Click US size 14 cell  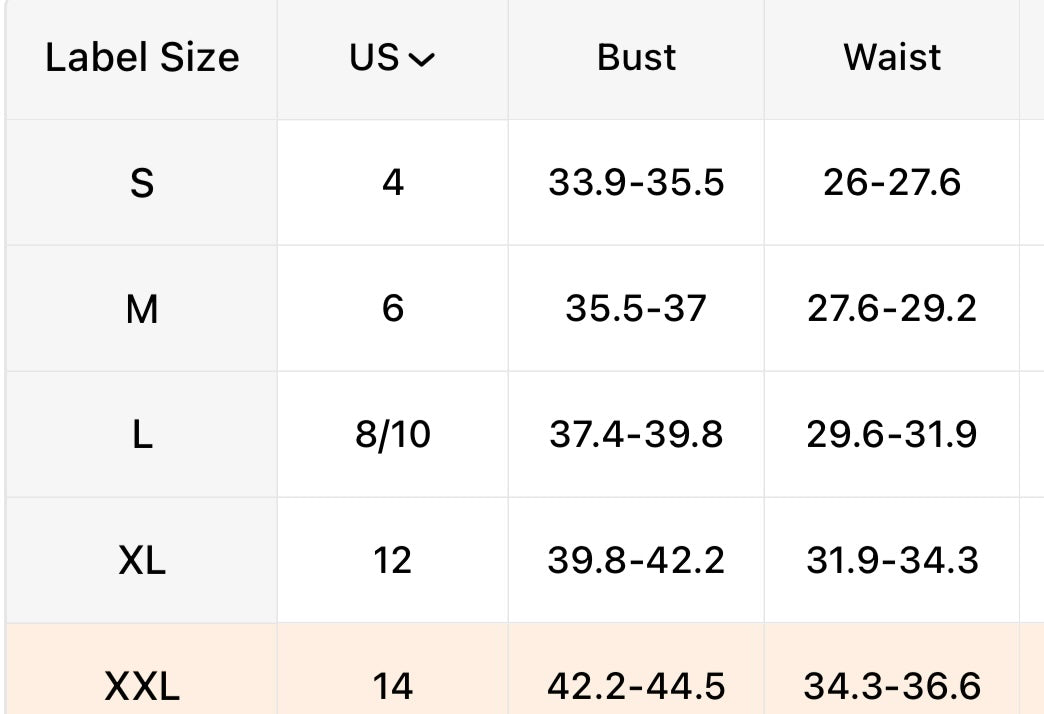click(x=393, y=669)
